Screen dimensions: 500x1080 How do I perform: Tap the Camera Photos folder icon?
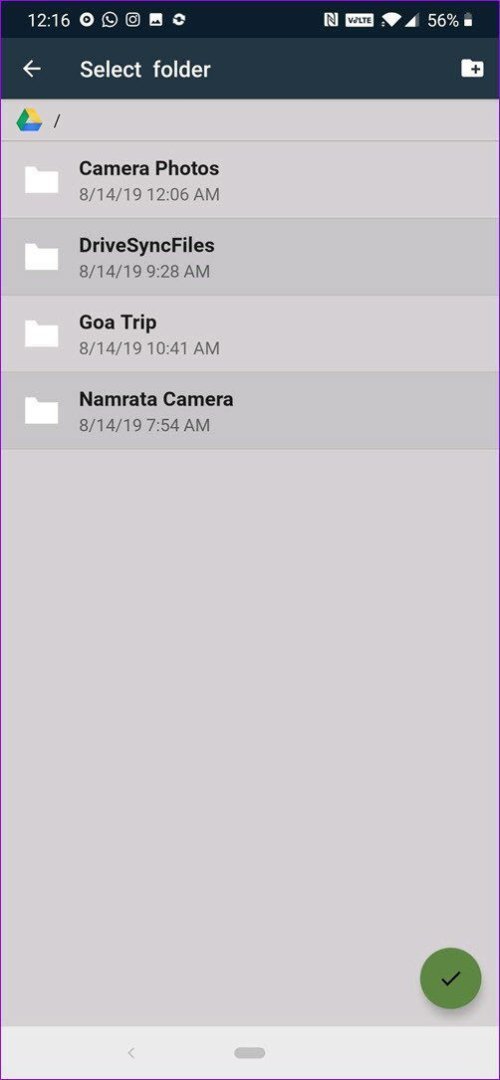coord(41,180)
